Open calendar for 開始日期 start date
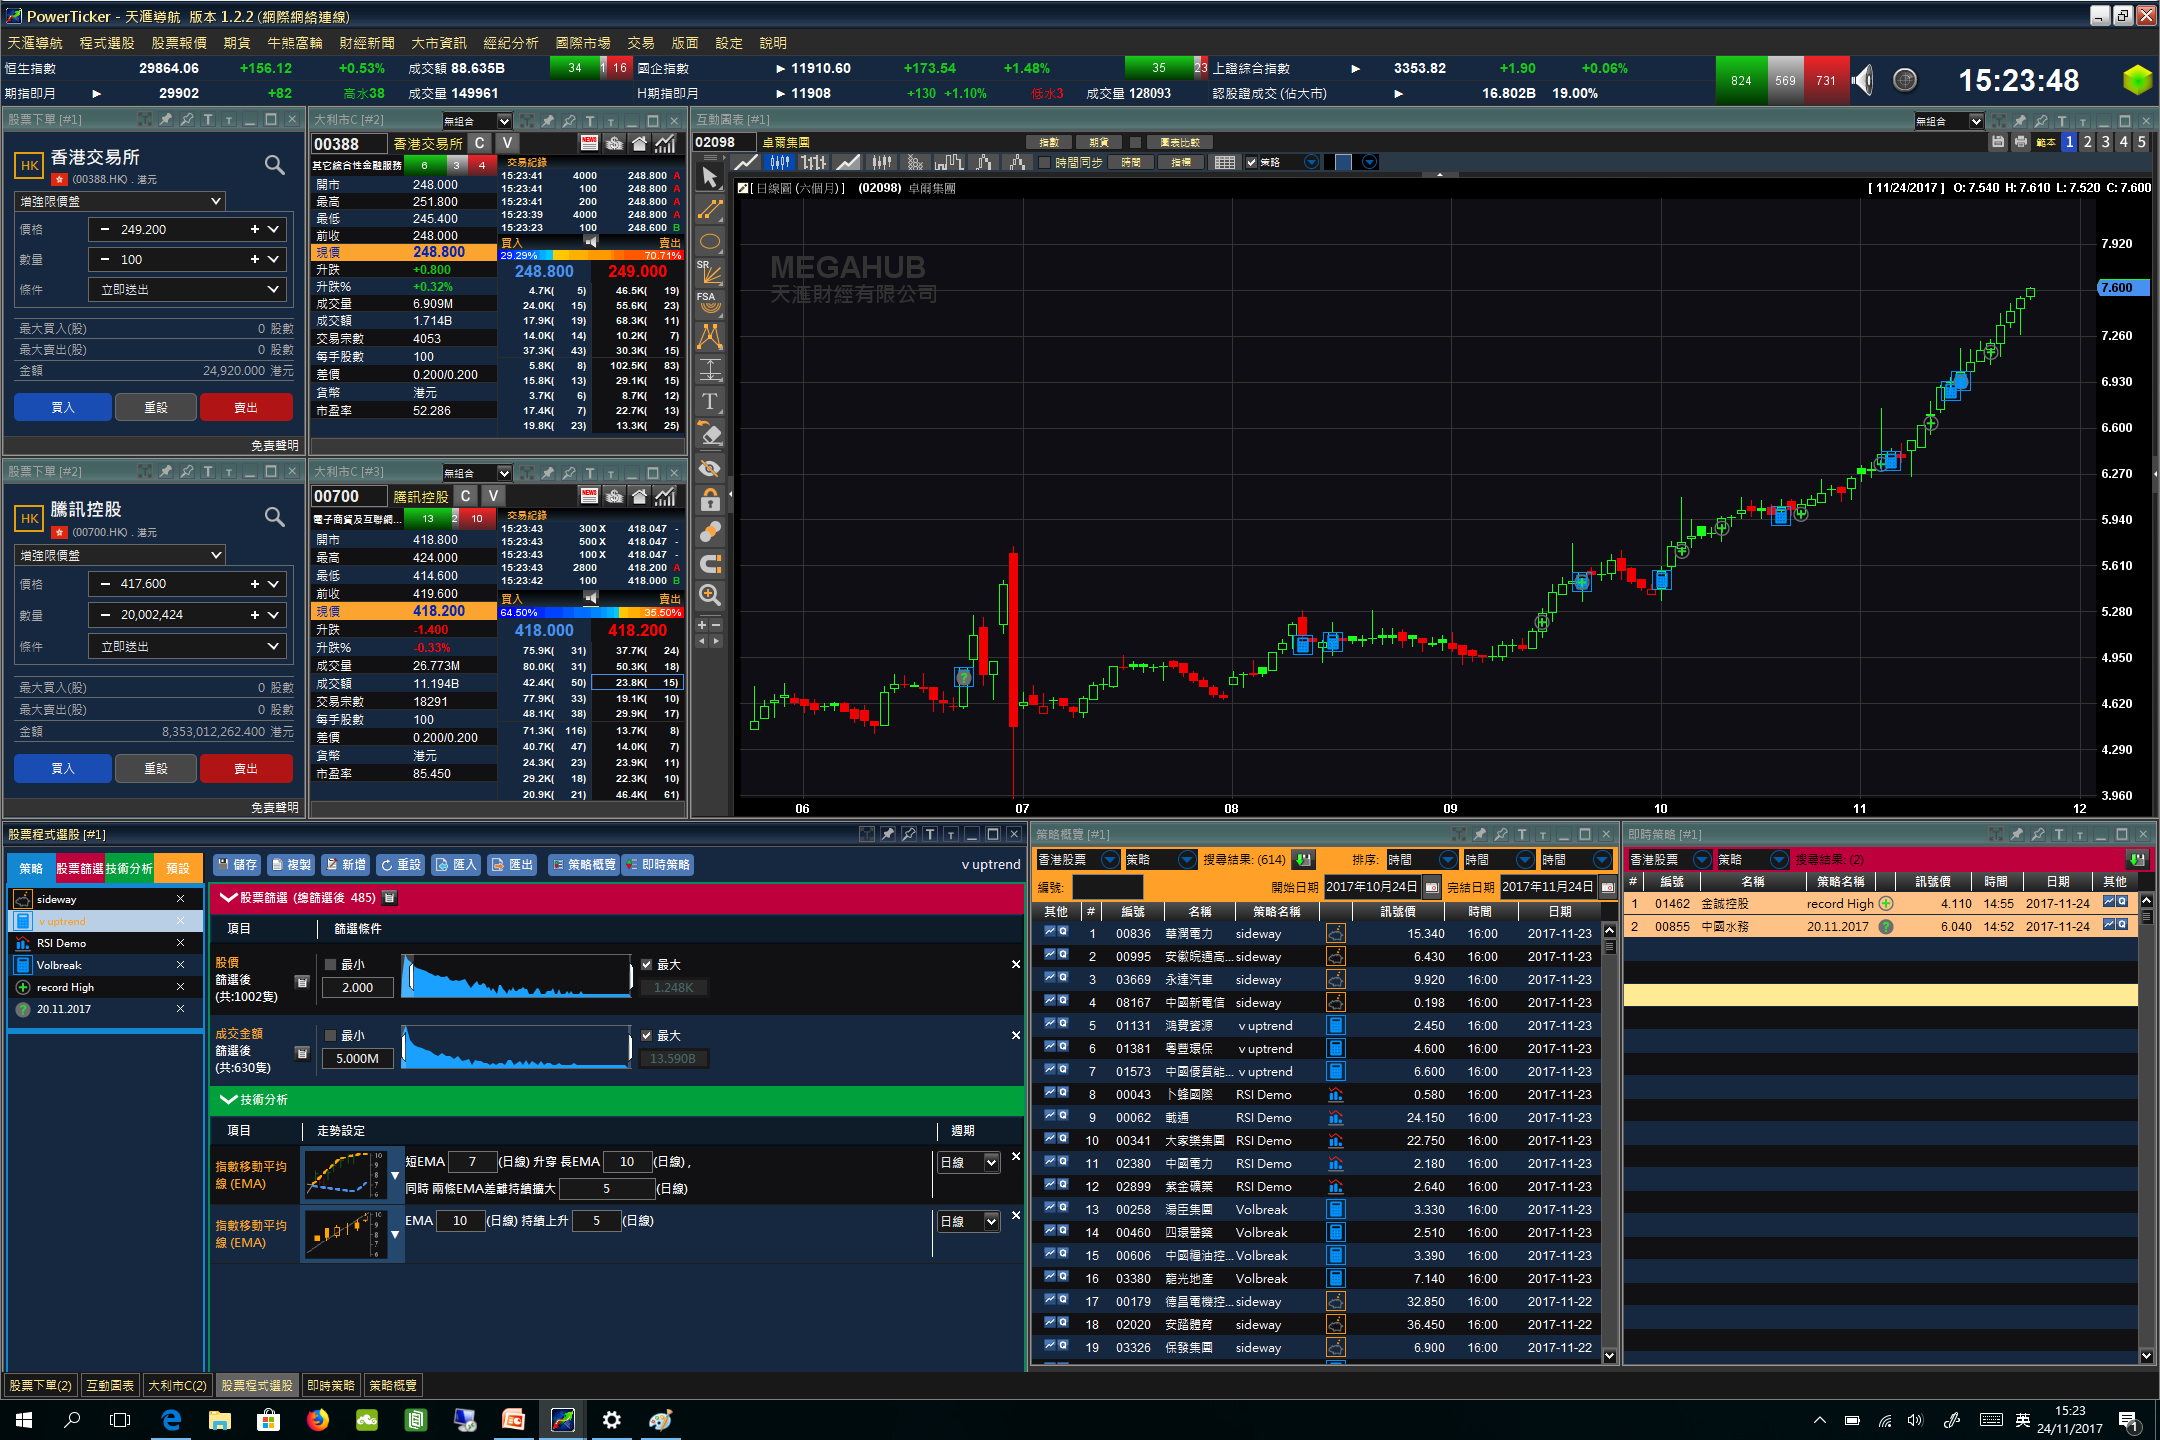The image size is (2160, 1440). (1432, 886)
